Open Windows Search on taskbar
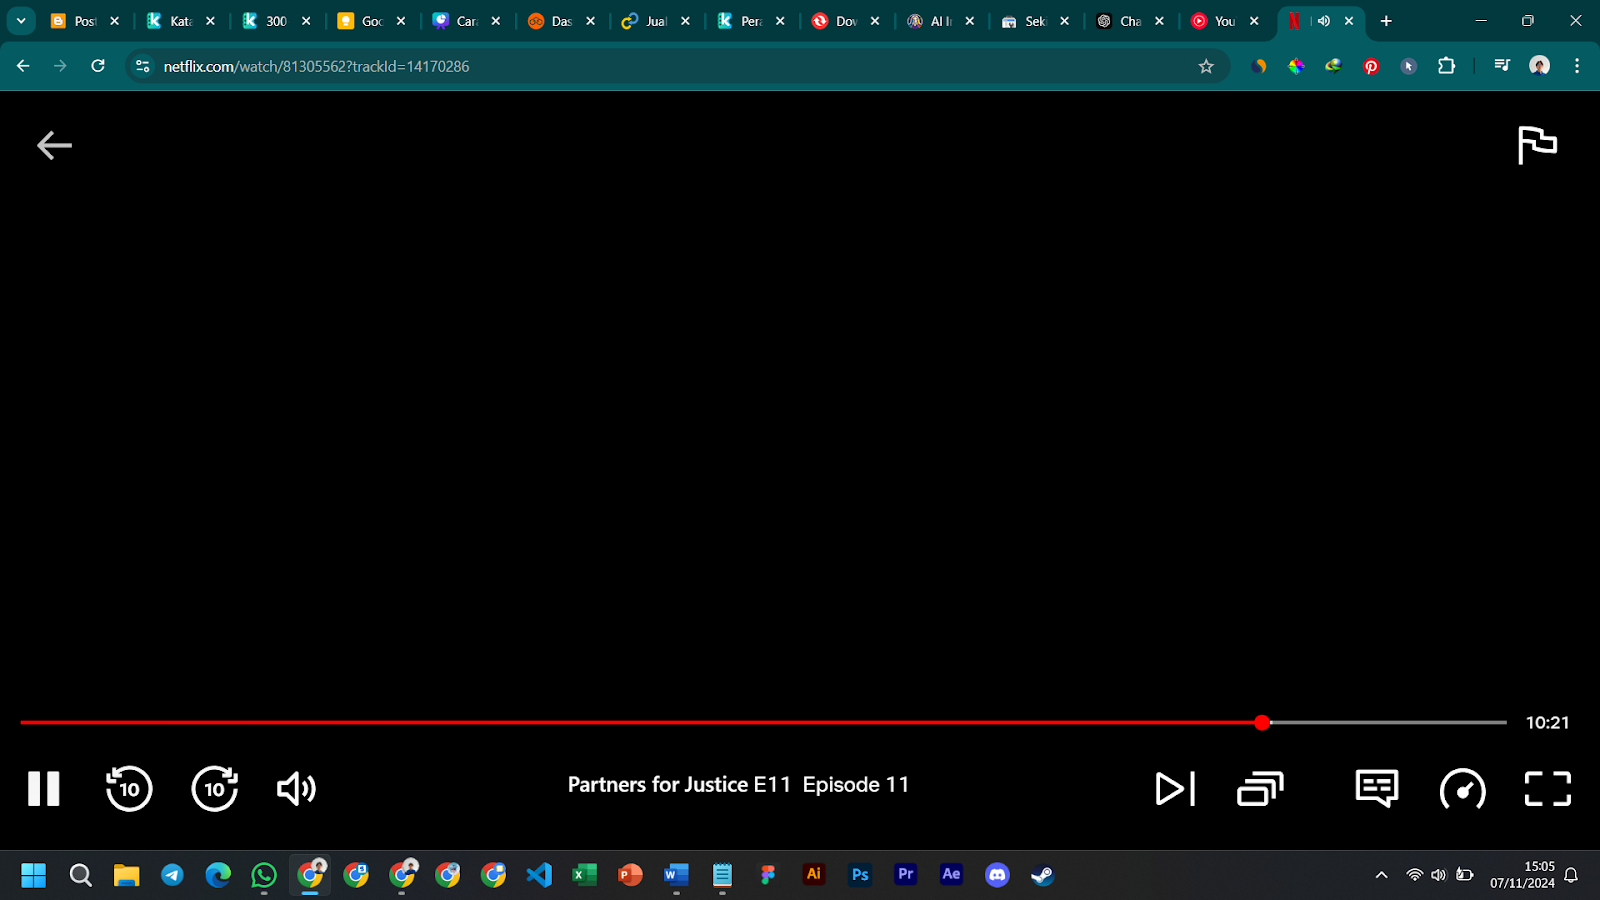 coord(80,876)
